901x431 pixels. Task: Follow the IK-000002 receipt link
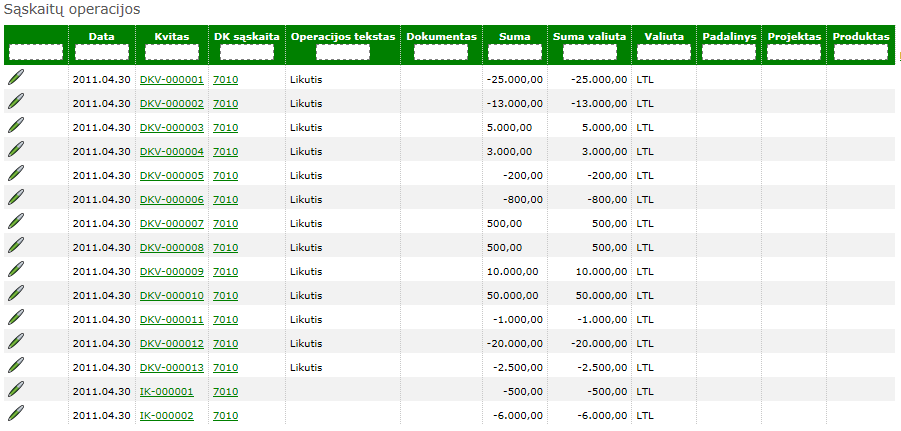pos(167,416)
